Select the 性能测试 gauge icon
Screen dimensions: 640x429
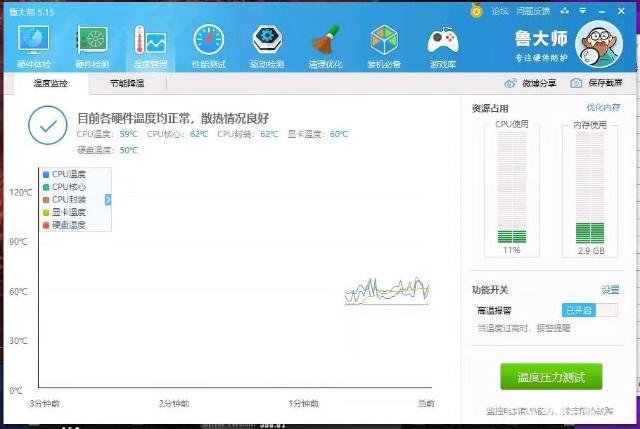(209, 44)
